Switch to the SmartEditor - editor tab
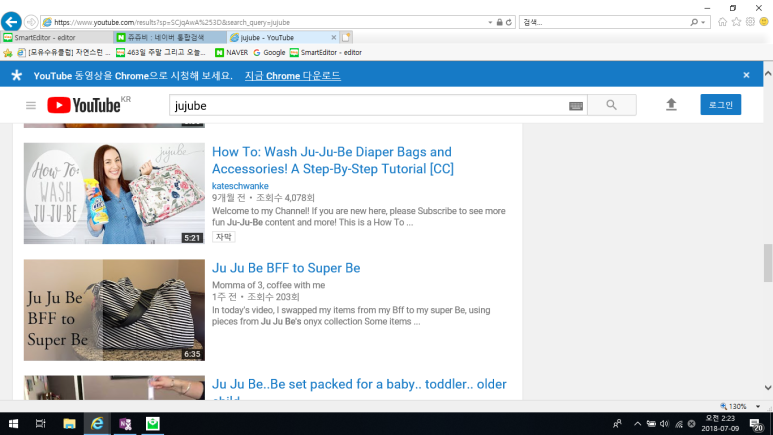This screenshot has height=435, width=773. point(56,37)
